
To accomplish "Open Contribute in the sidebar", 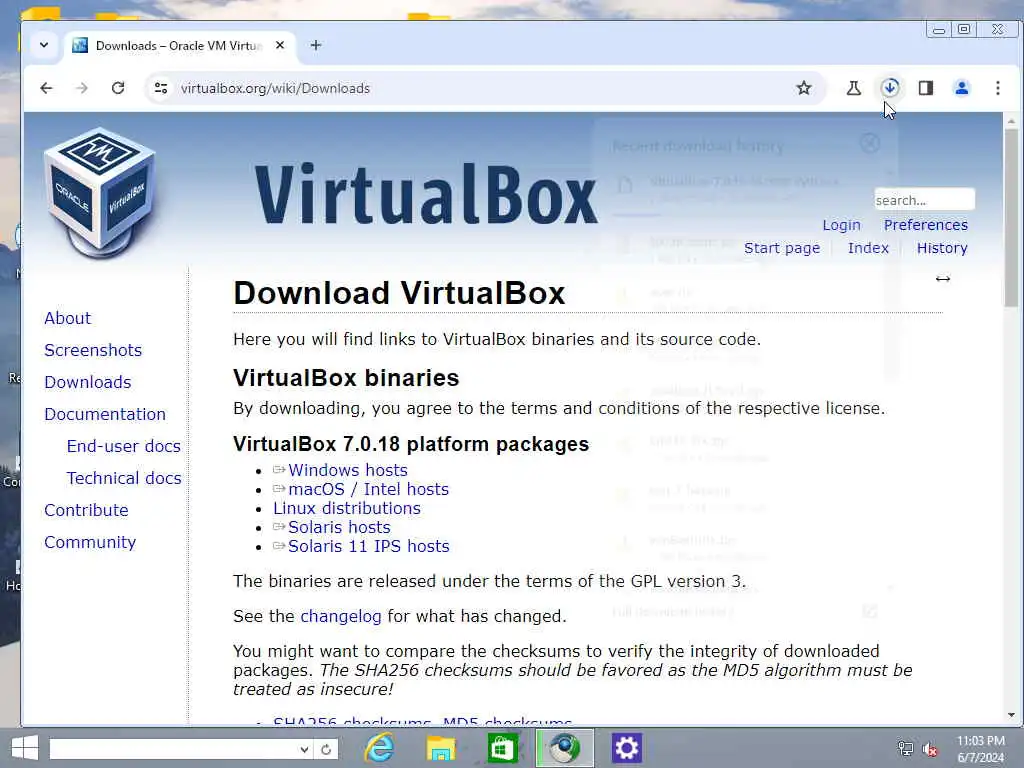I will coord(86,510).
